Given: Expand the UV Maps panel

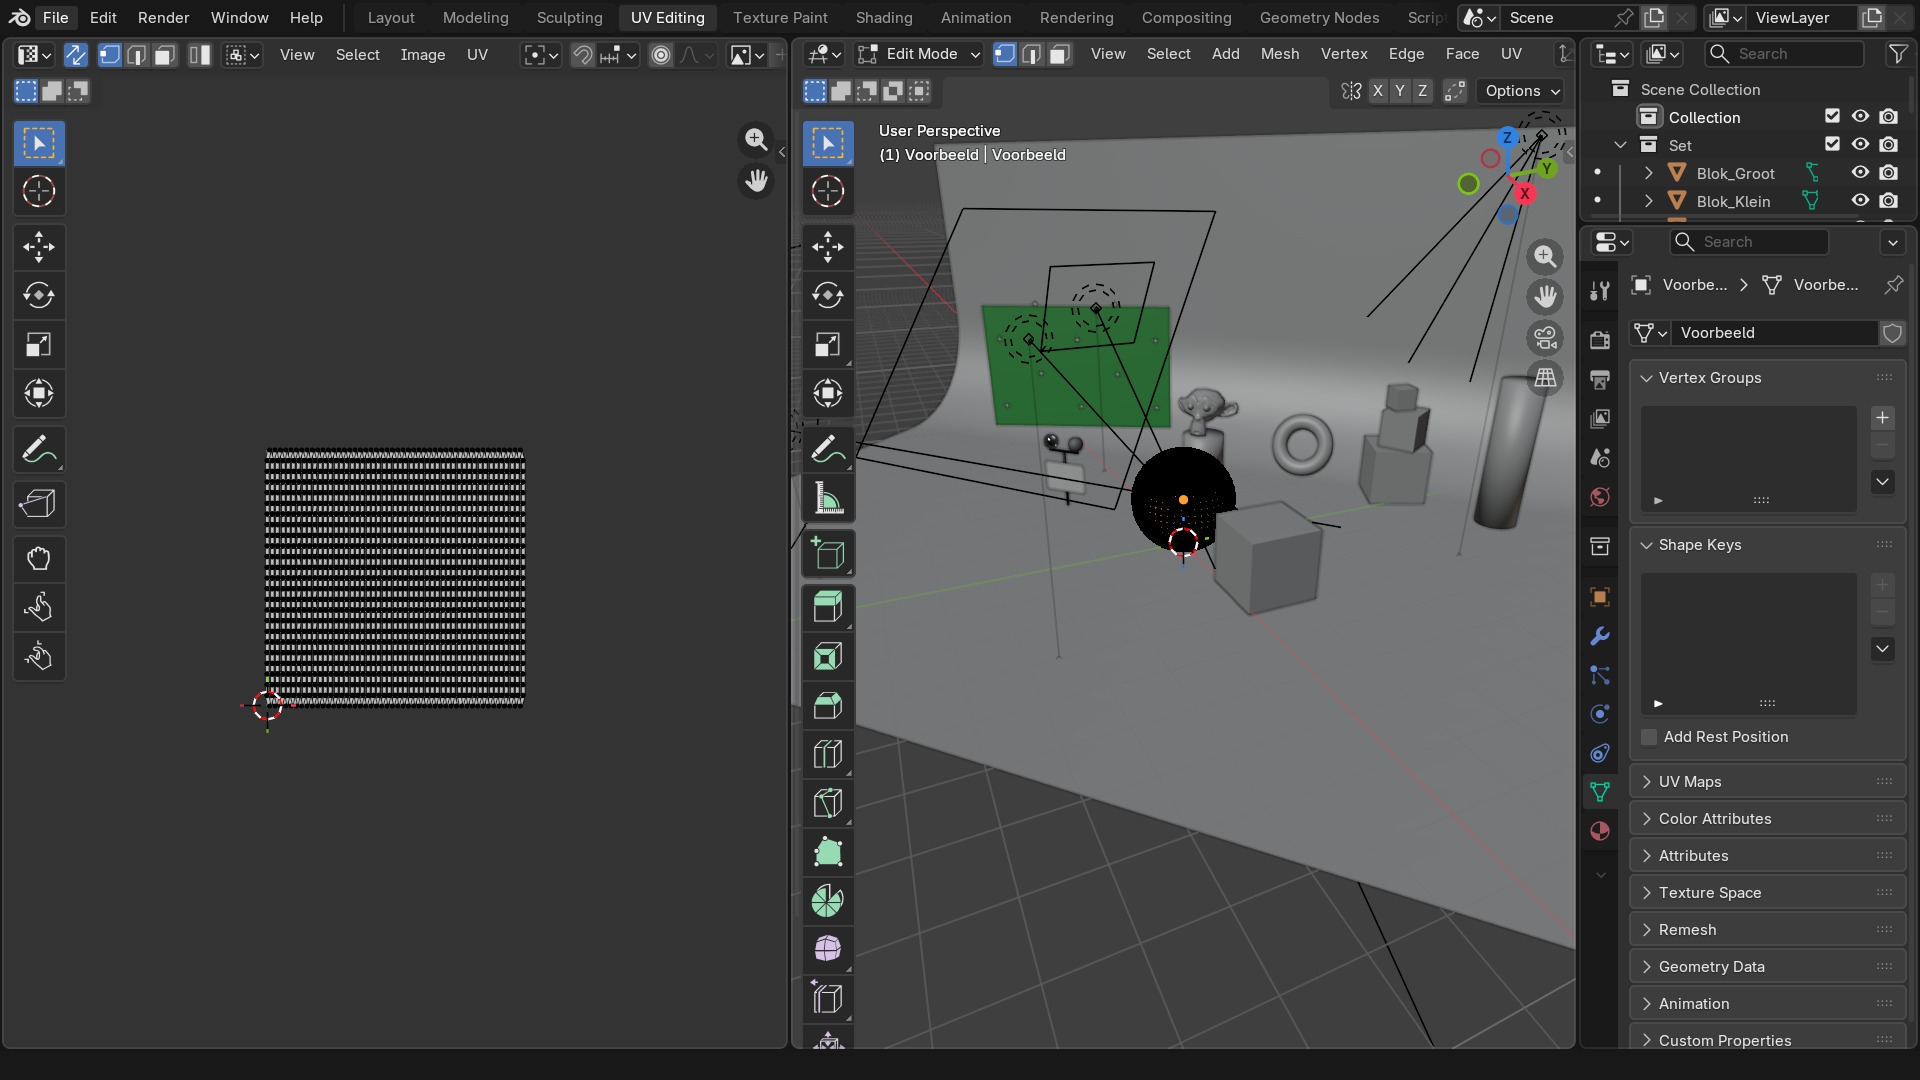Looking at the screenshot, I should pos(1767,782).
